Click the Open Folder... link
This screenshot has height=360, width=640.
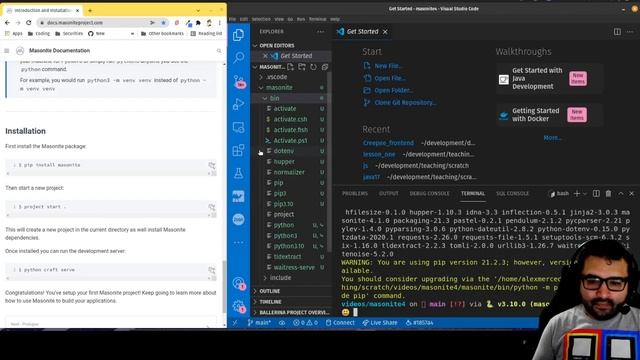(x=393, y=91)
